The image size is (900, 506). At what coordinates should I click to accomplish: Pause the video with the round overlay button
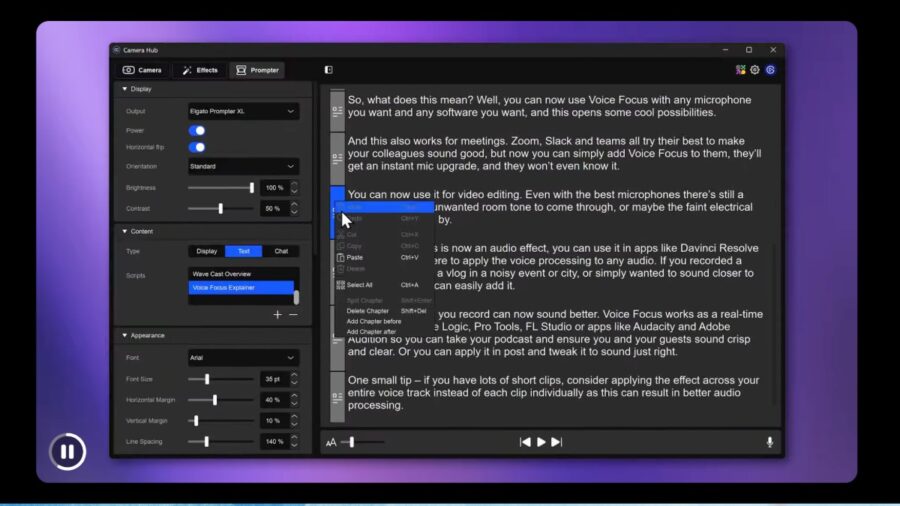(x=67, y=452)
